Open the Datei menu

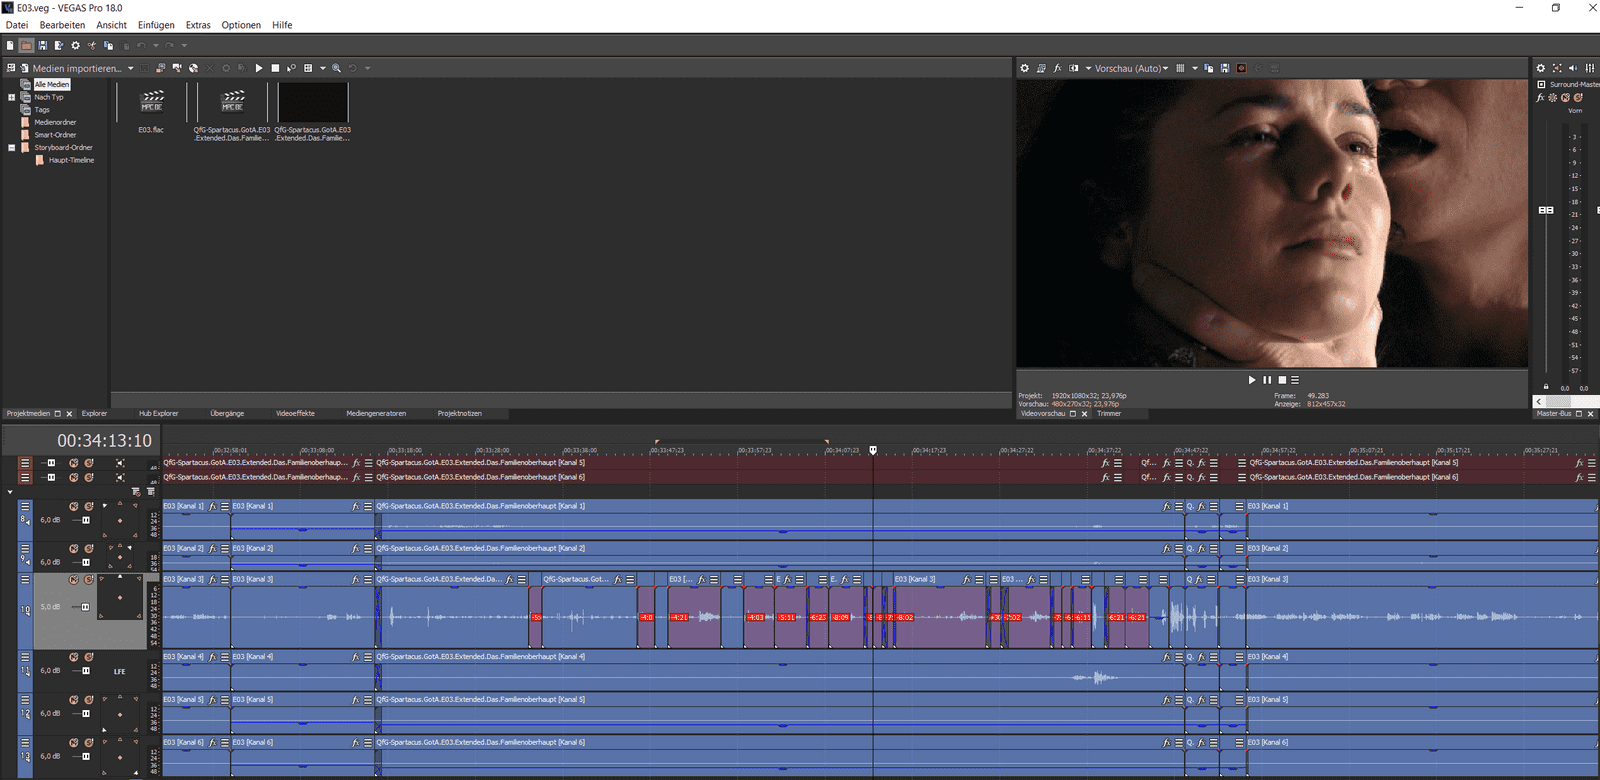click(x=17, y=25)
